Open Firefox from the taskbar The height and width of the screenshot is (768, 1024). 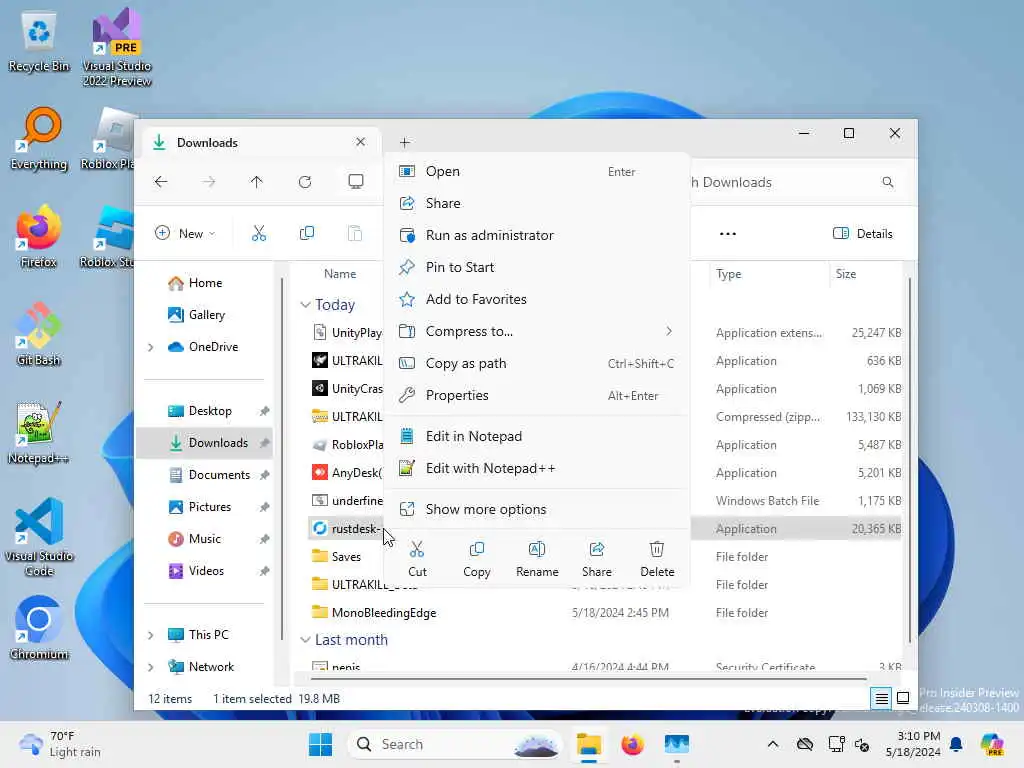[632, 744]
